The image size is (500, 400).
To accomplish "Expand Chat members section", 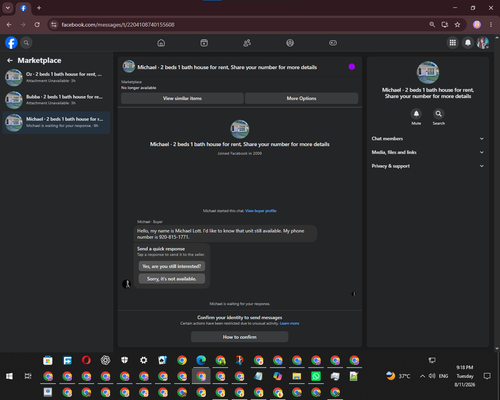I will (428, 139).
